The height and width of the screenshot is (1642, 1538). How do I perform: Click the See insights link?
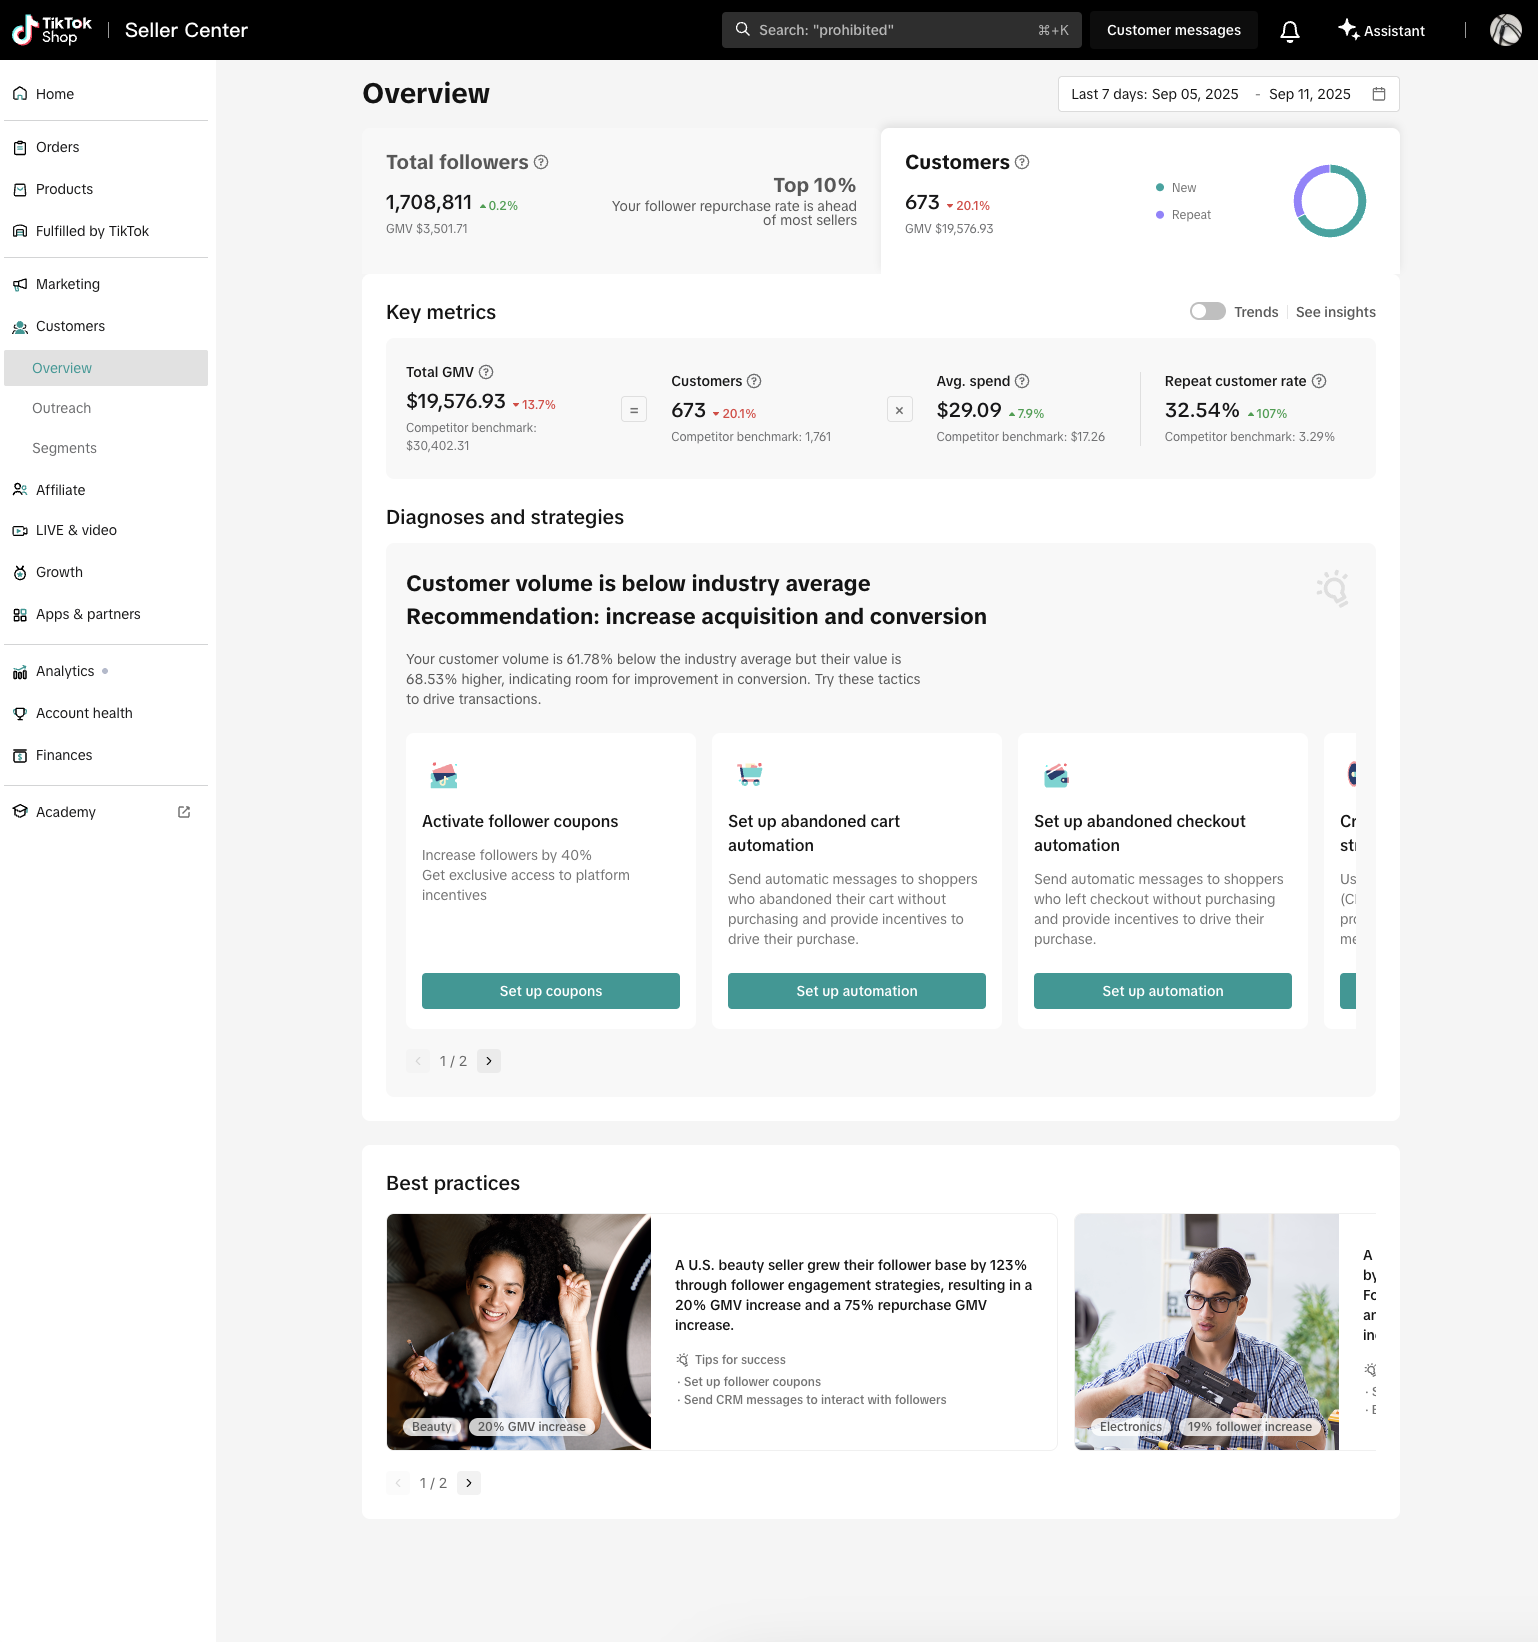[1335, 312]
